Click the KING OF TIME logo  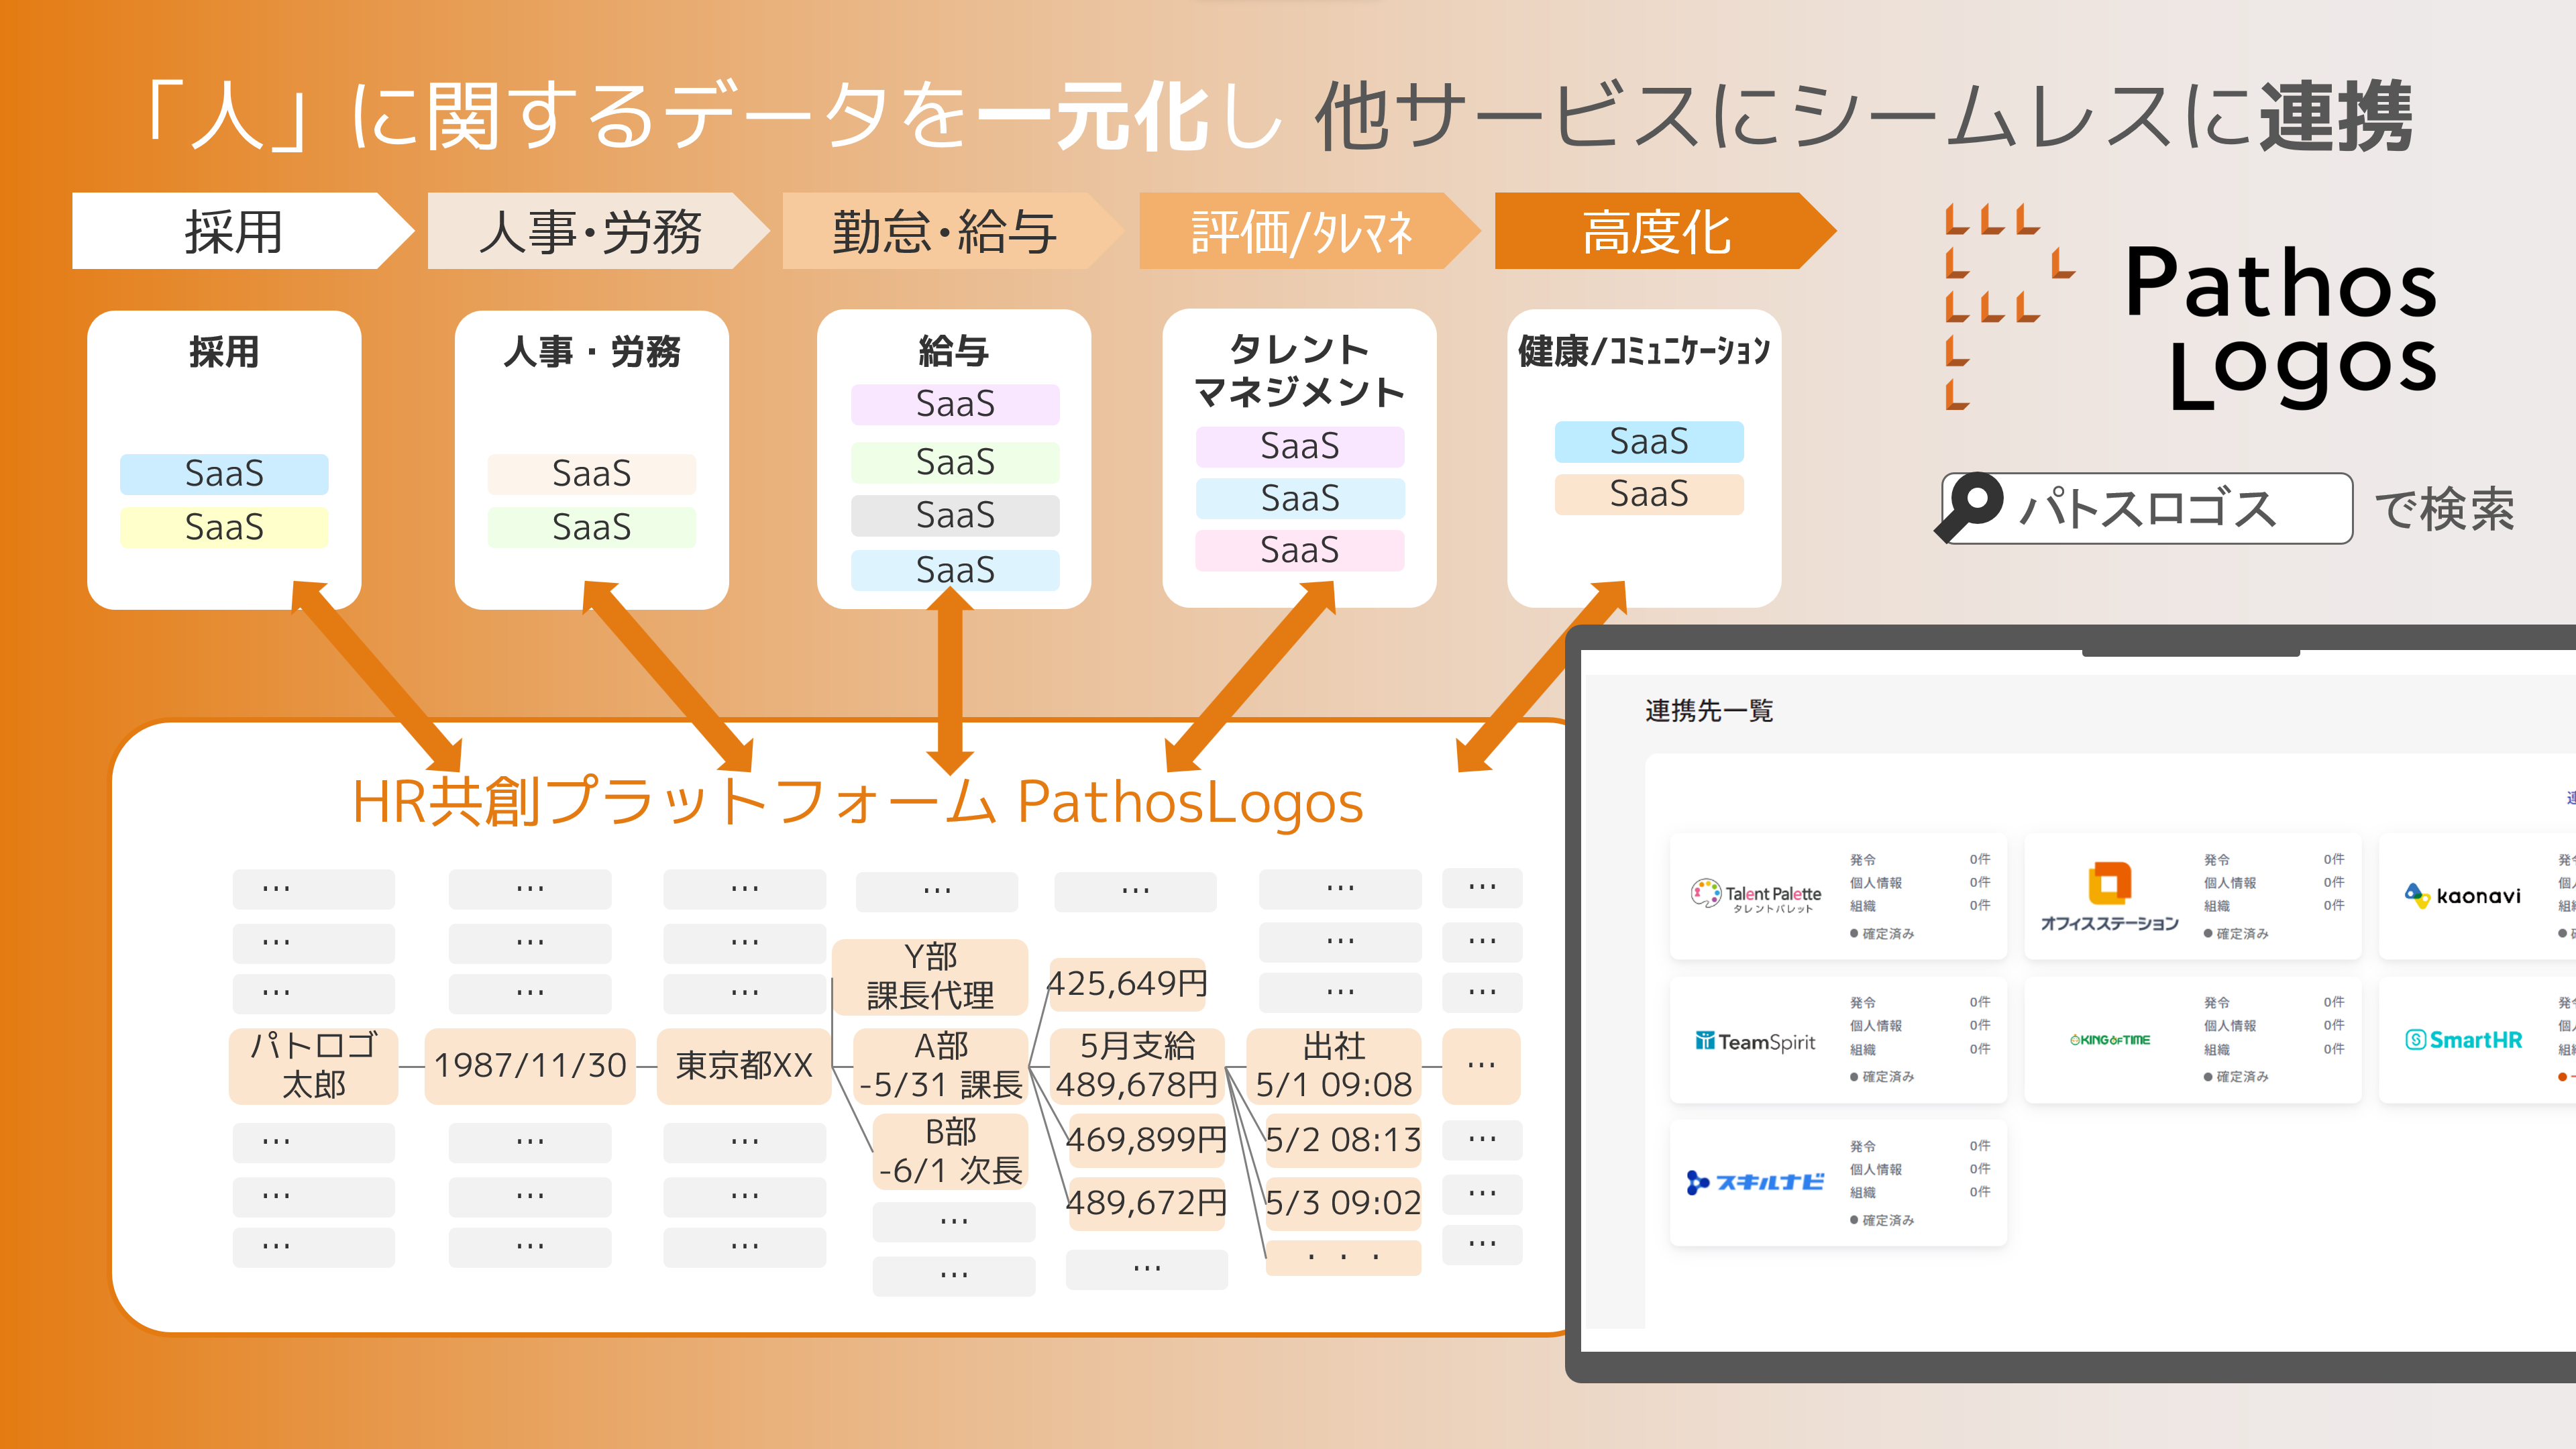2109,1040
